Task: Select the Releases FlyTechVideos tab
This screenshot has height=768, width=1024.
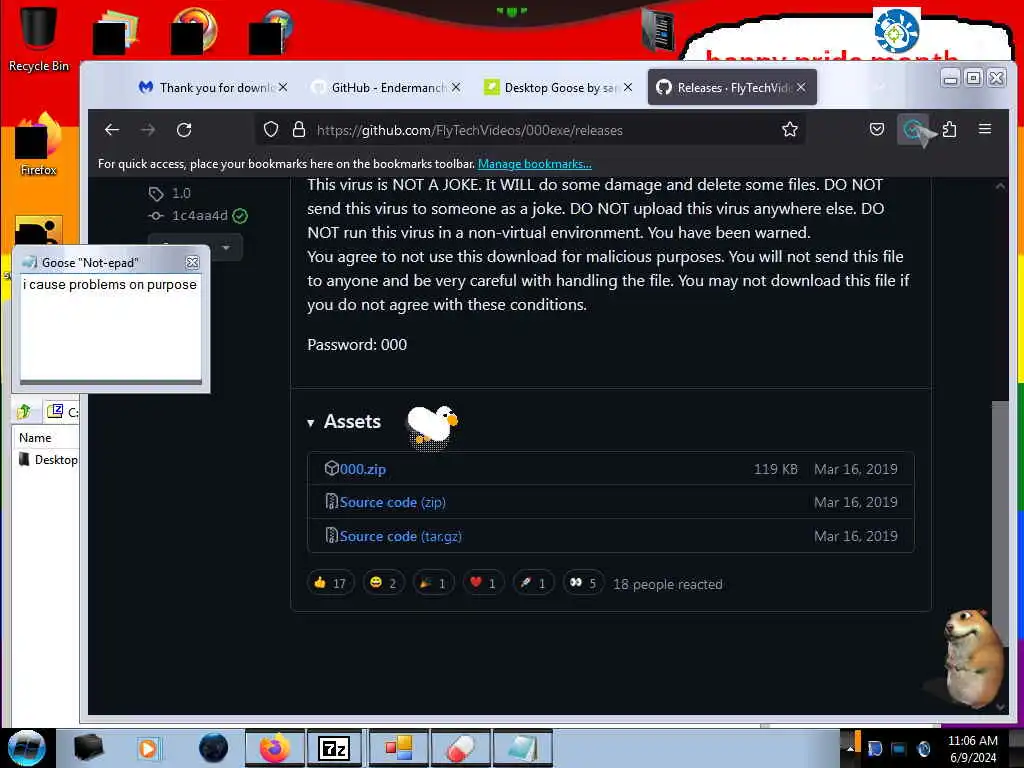Action: [x=731, y=88]
